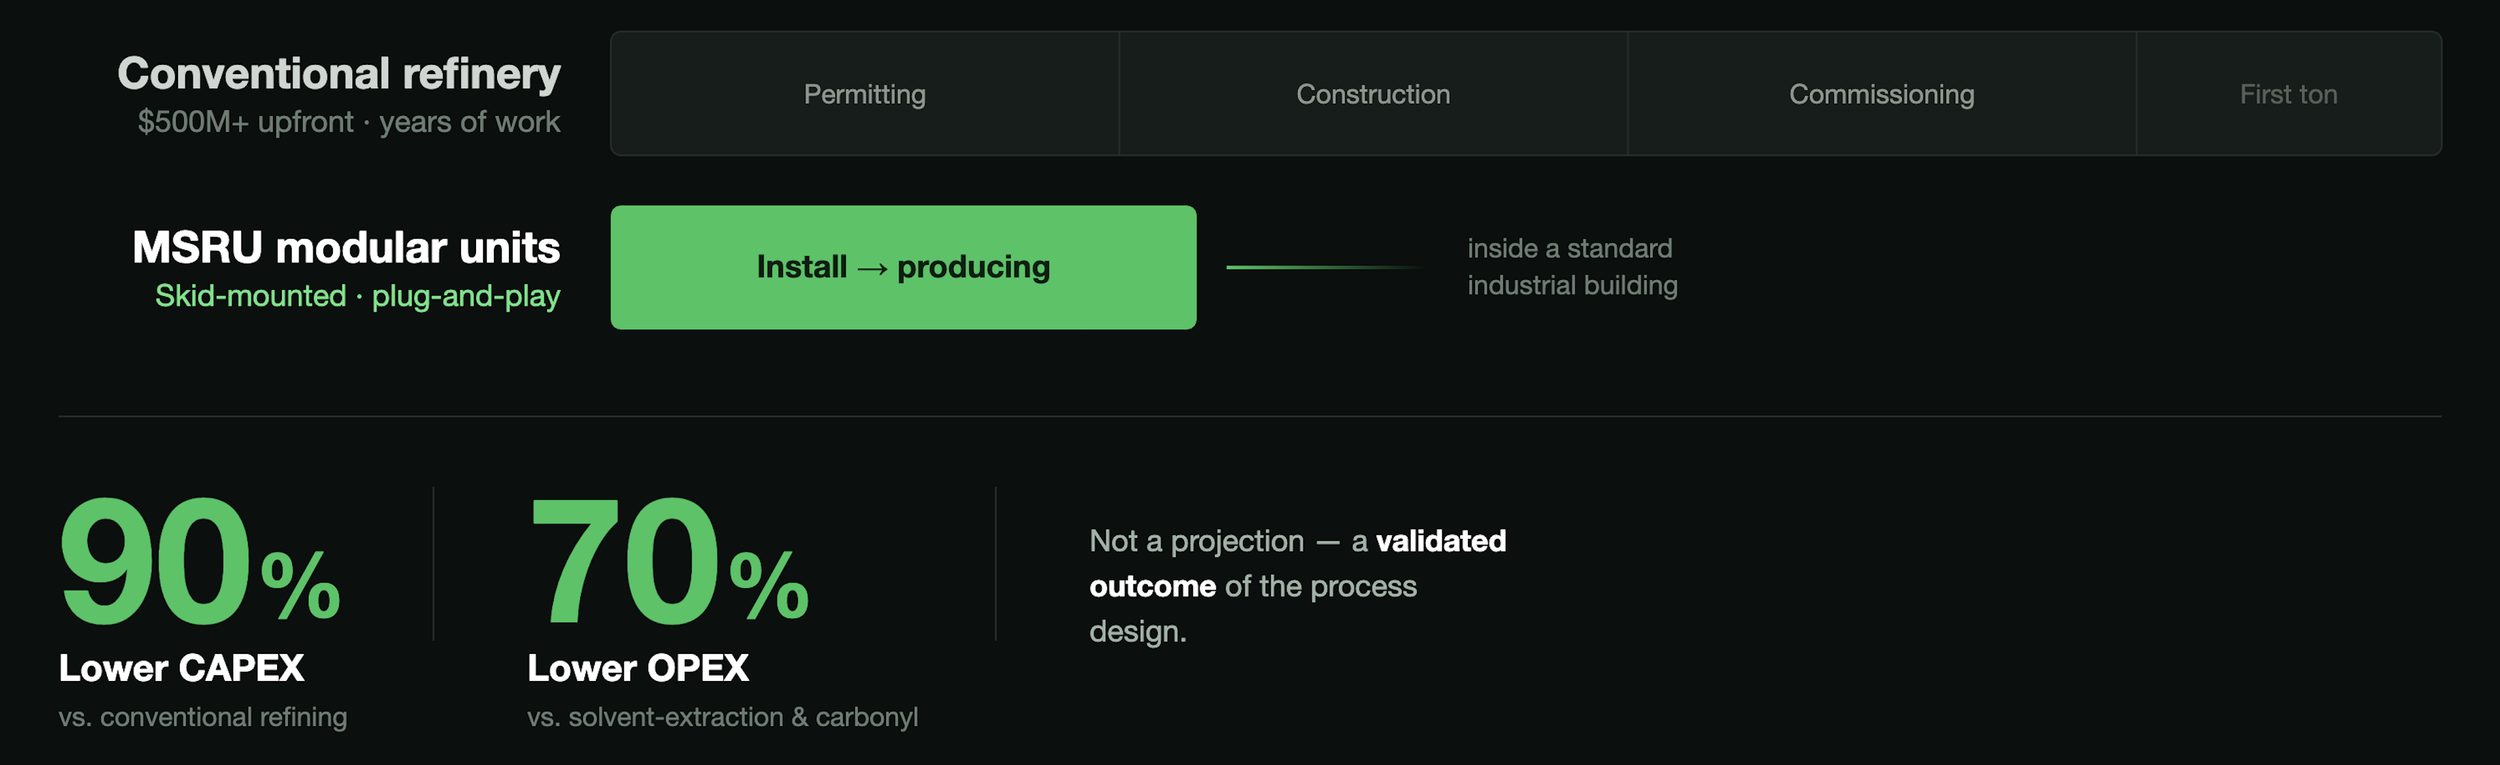Select the First ton segment
The height and width of the screenshot is (765, 2500).
pyautogui.click(x=2288, y=93)
